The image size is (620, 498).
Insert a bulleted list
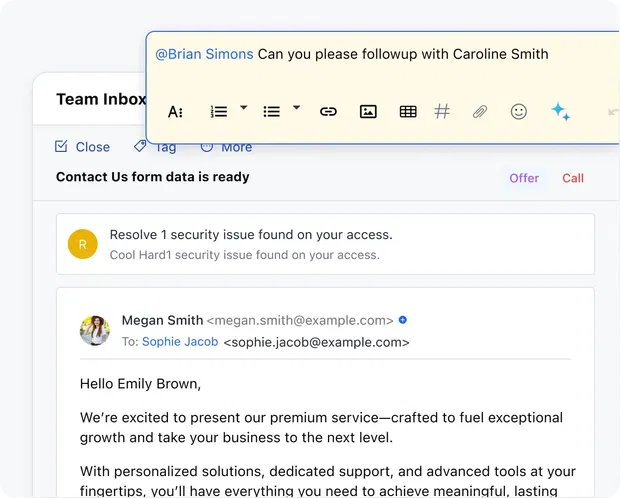pos(271,112)
